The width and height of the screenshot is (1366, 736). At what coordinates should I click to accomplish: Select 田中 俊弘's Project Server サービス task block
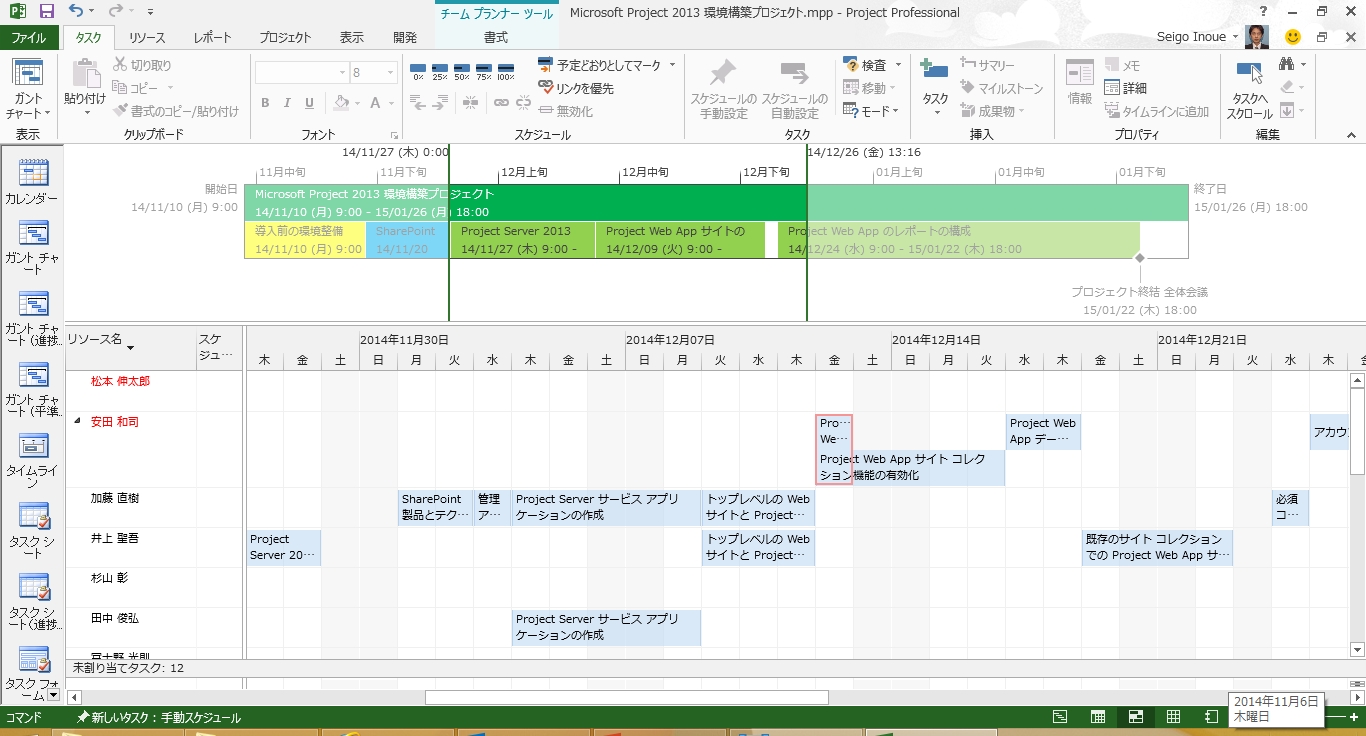click(x=606, y=627)
